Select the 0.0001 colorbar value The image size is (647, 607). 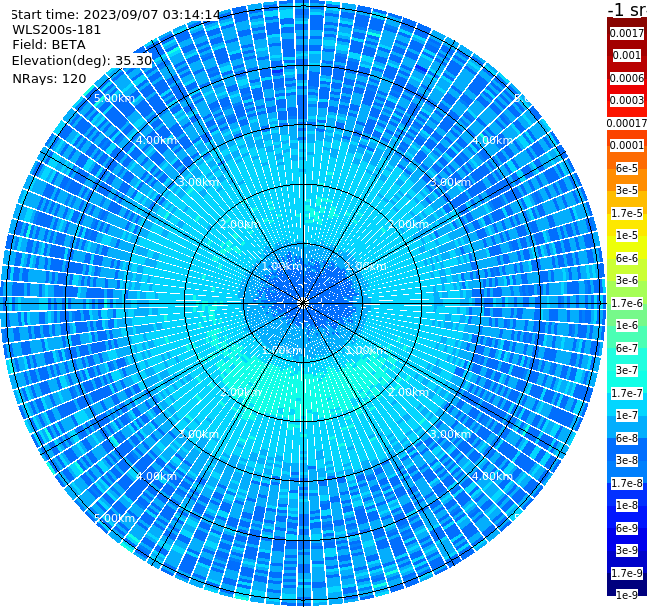click(x=627, y=145)
